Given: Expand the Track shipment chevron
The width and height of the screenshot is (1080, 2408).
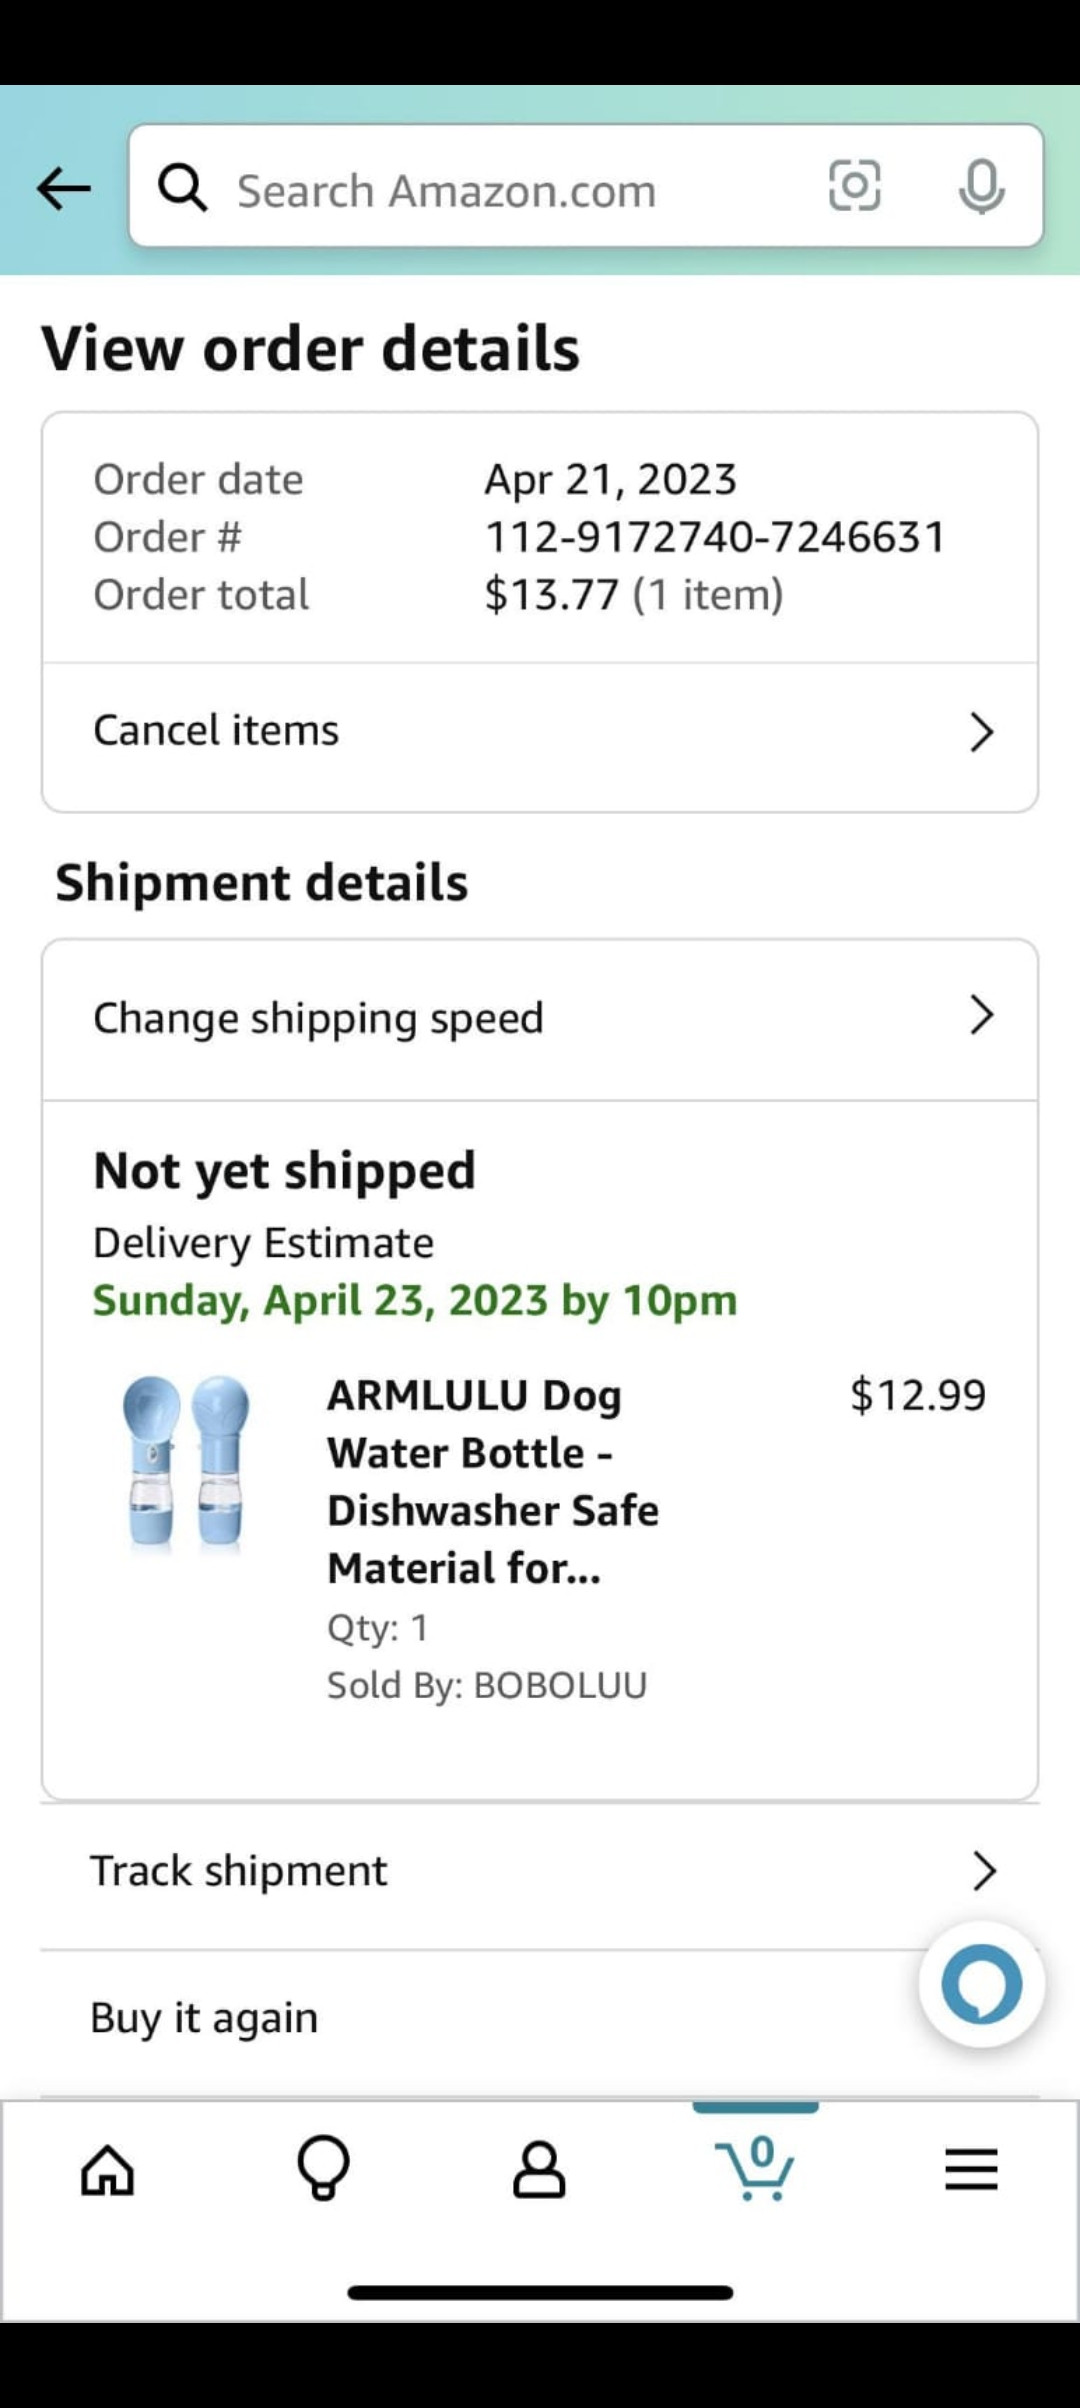Looking at the screenshot, I should [x=984, y=1871].
